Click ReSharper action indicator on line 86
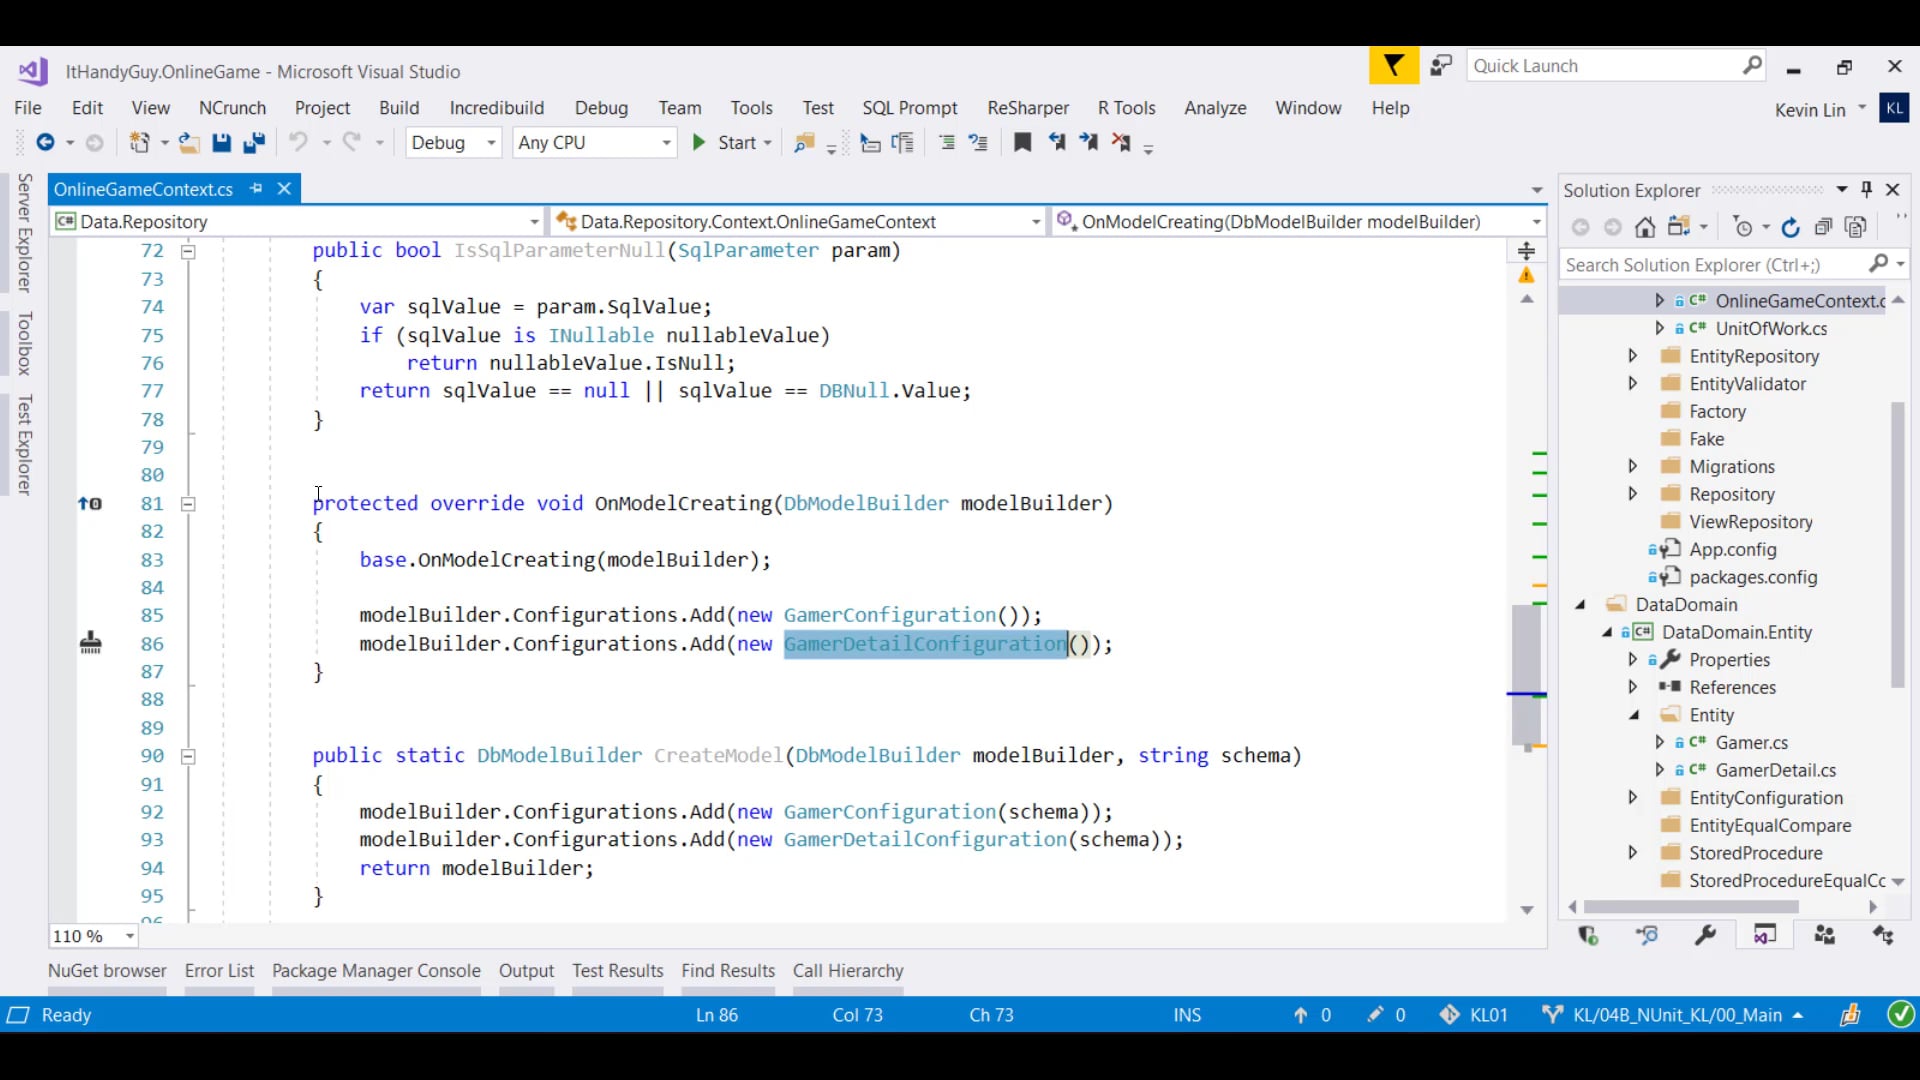1920x1080 pixels. pos(90,643)
